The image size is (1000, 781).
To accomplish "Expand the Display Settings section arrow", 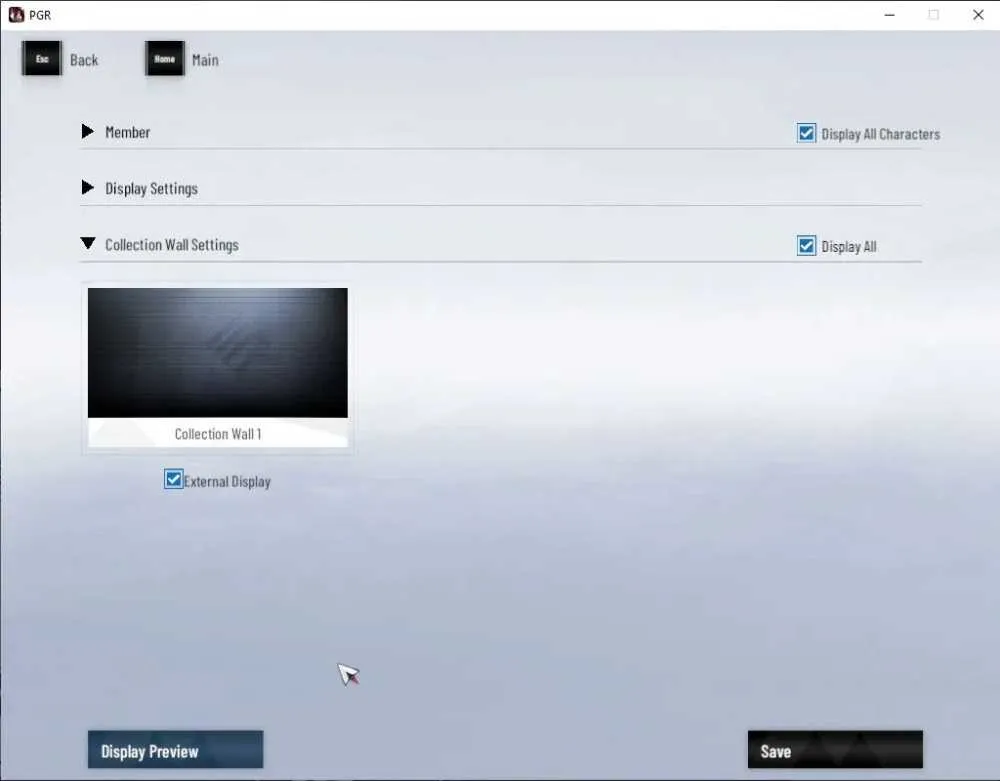I will point(88,187).
